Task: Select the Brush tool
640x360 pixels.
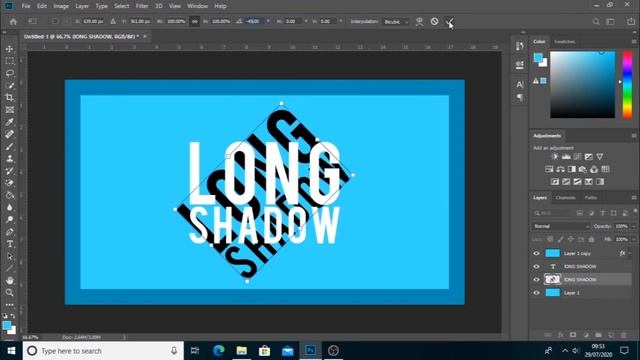Action: (x=9, y=147)
